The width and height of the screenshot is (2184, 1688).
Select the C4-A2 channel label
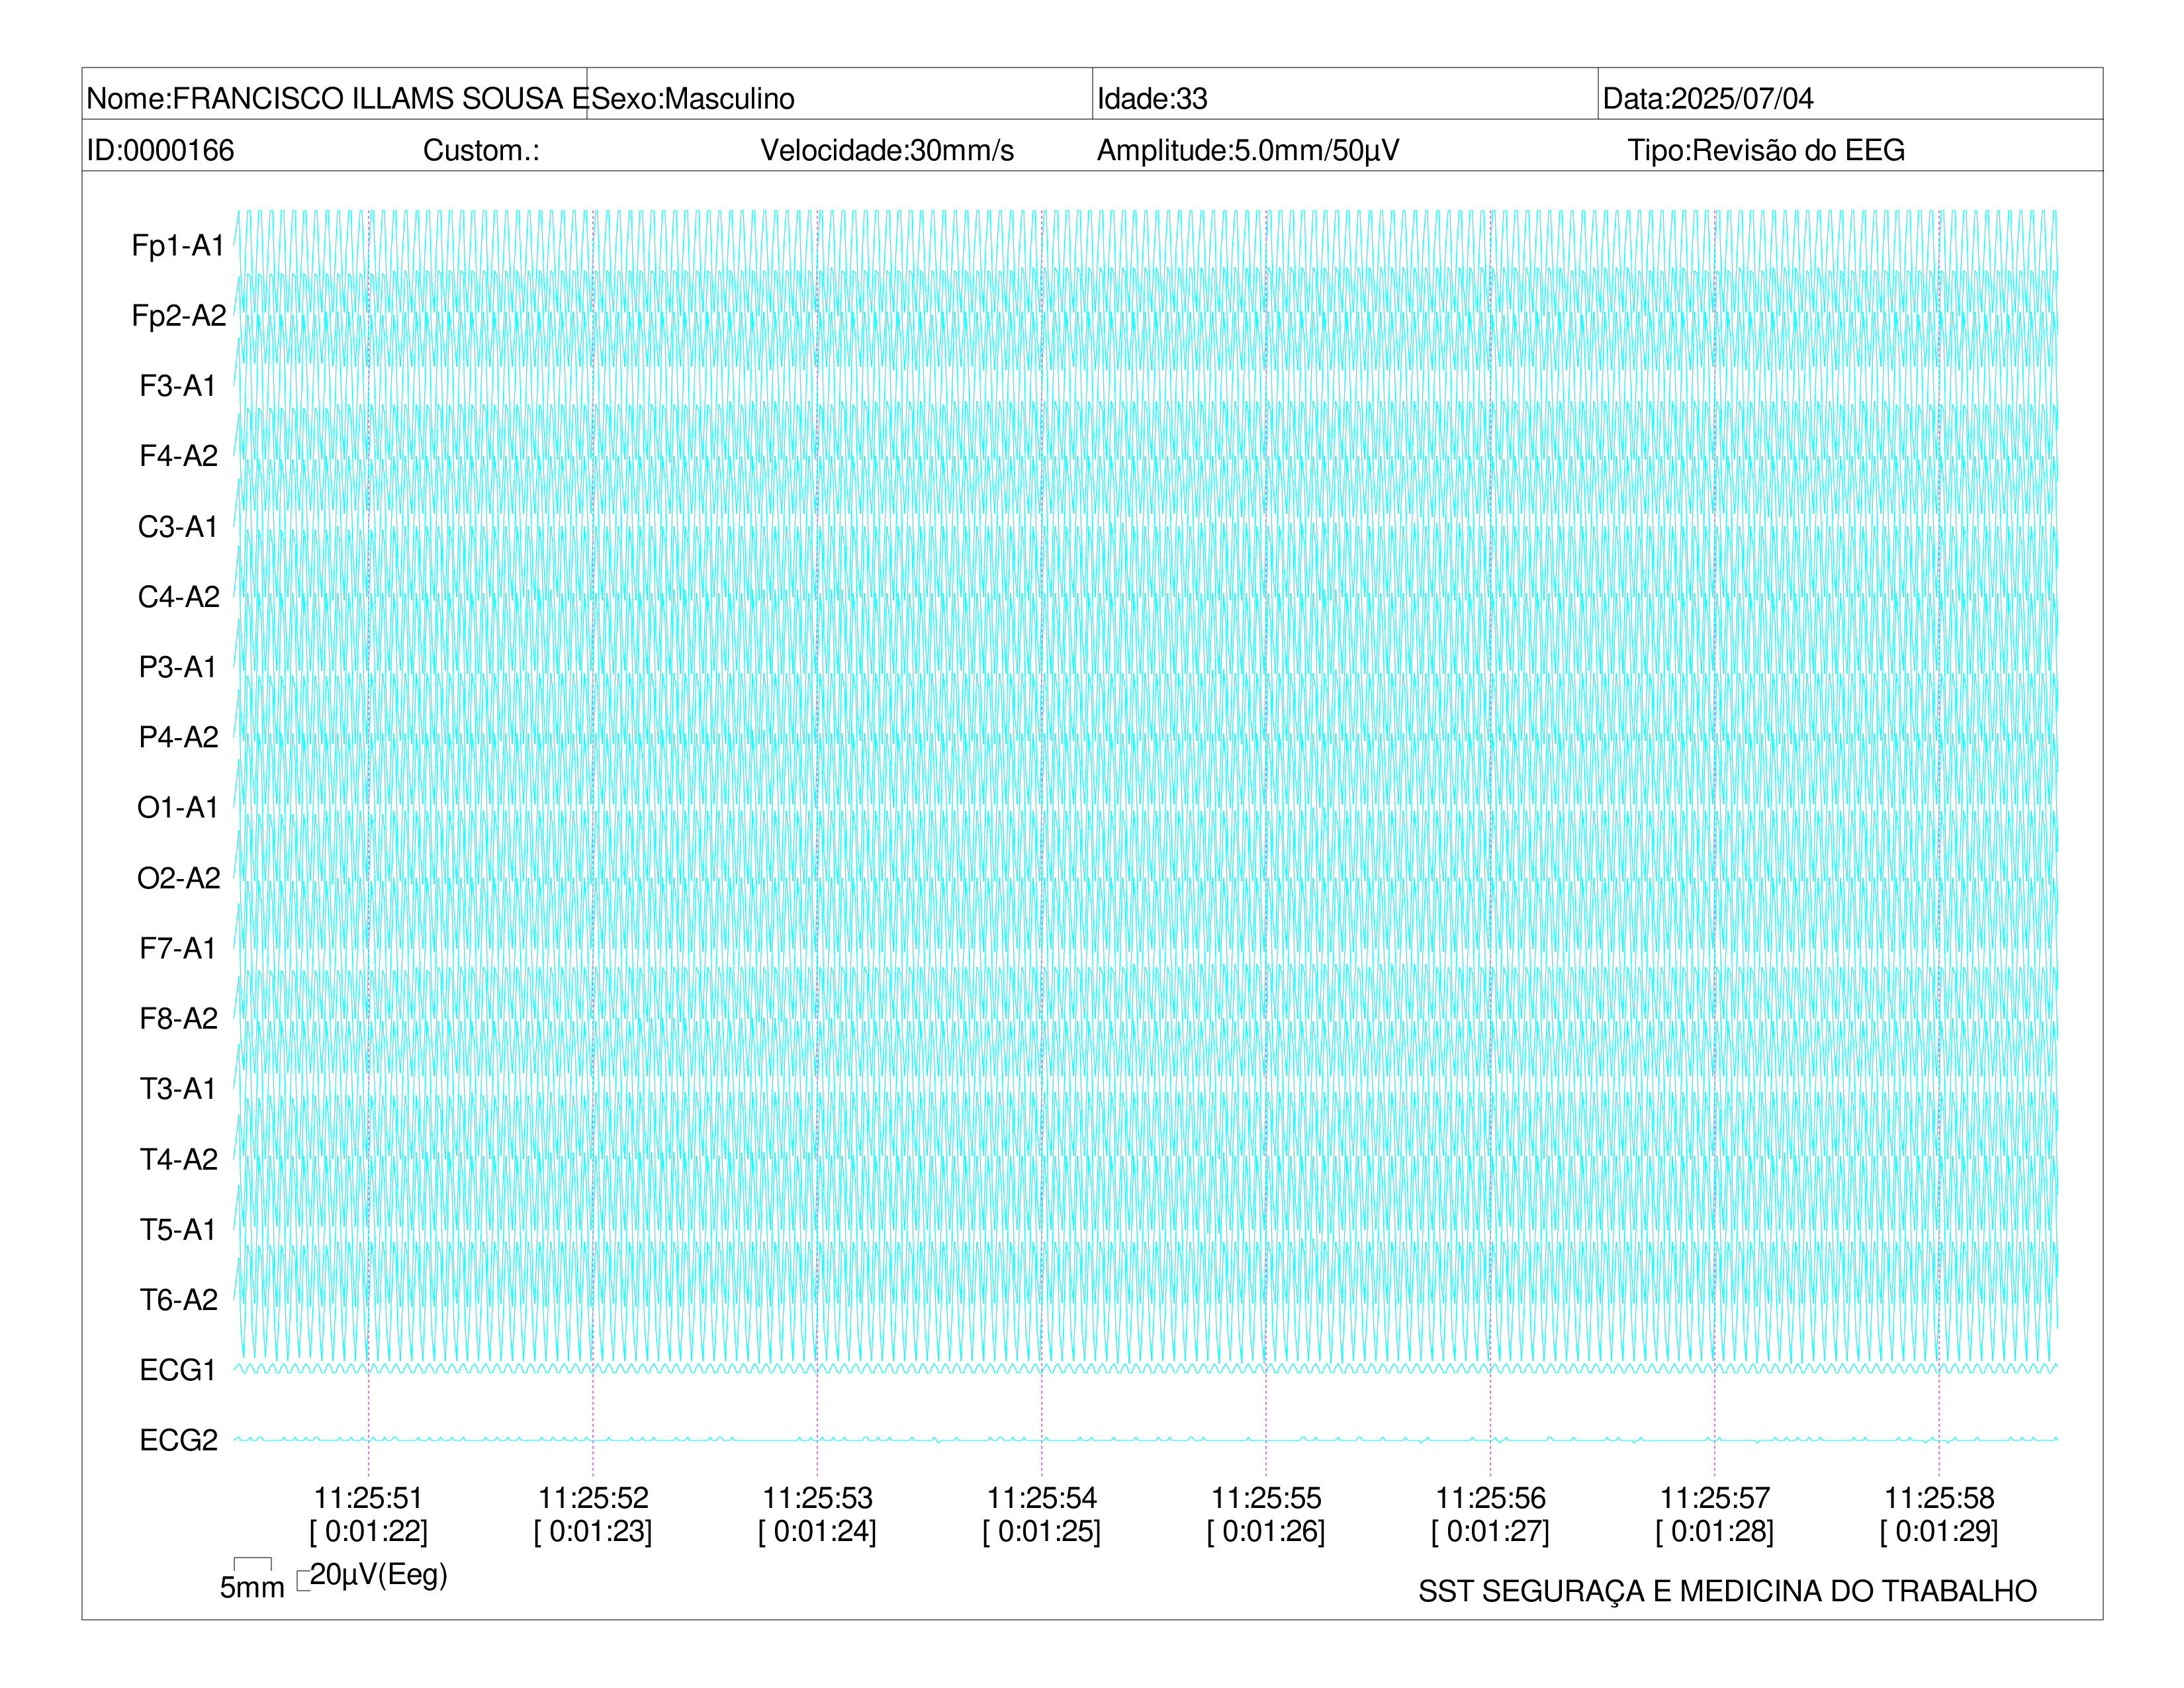[x=179, y=597]
